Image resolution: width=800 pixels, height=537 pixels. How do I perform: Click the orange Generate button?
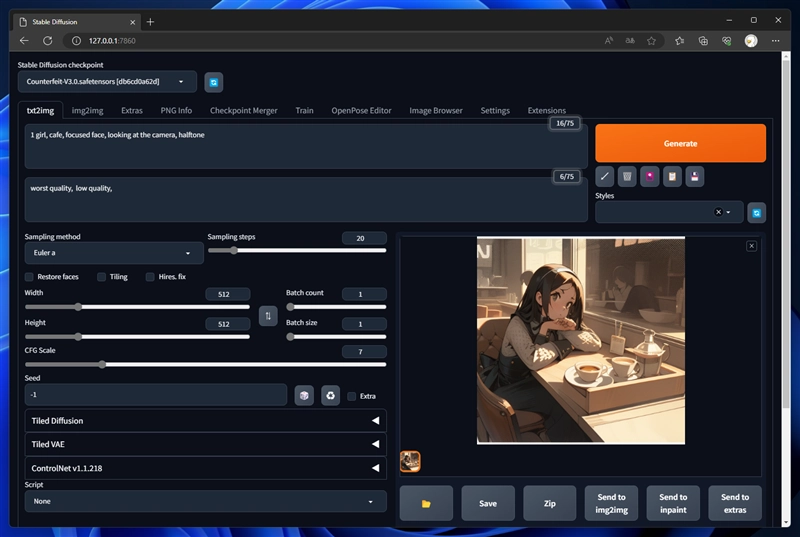[x=680, y=143]
